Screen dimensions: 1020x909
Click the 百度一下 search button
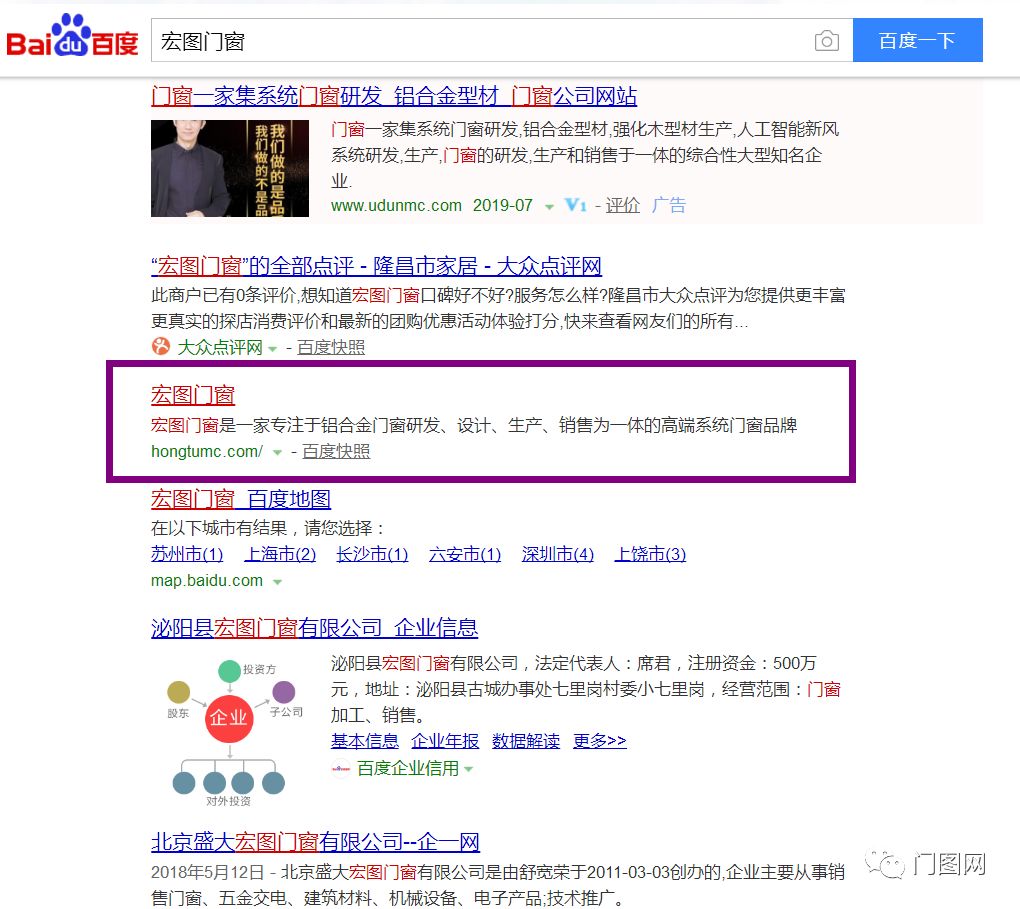[917, 40]
